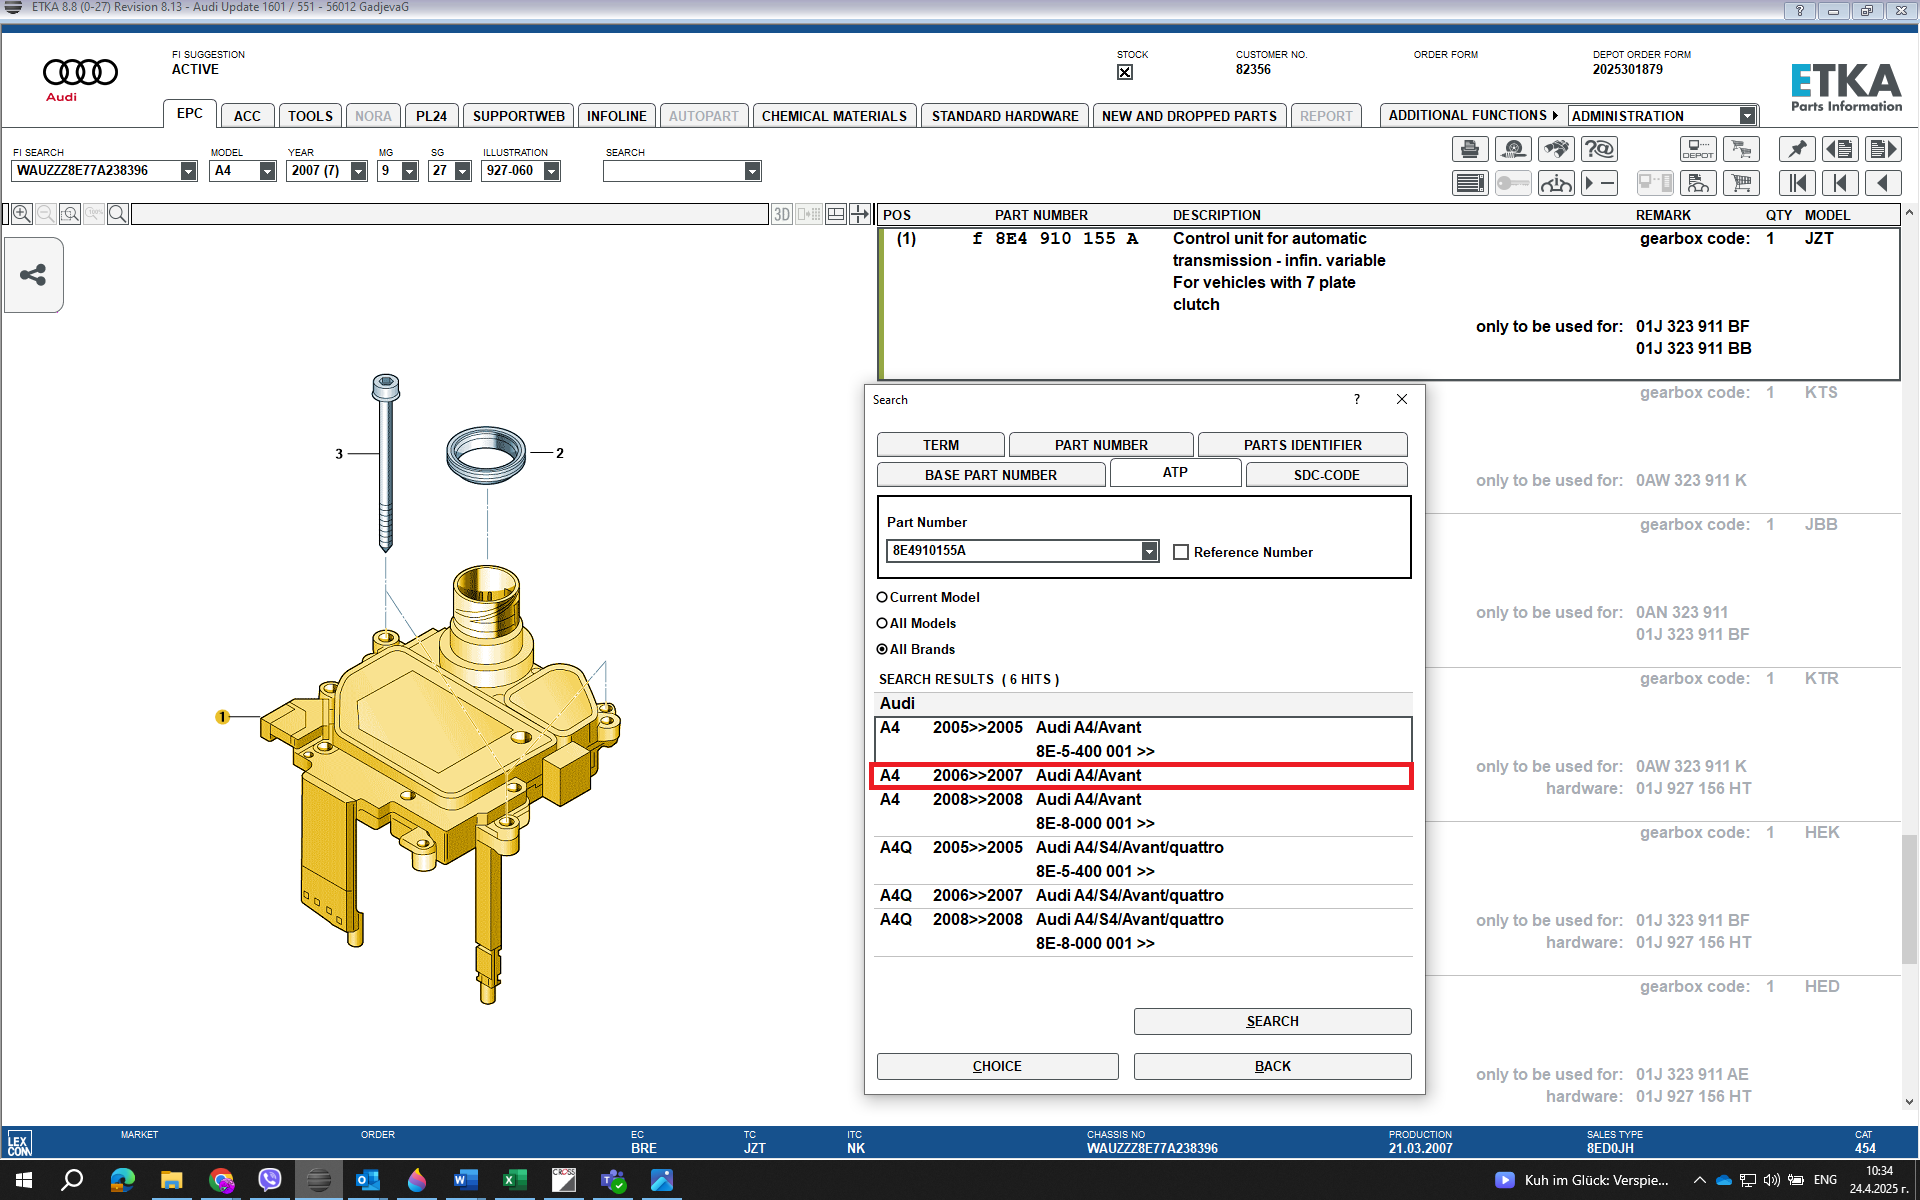The image size is (1920, 1200).
Task: Open the shopping cart icon
Action: tap(1741, 183)
